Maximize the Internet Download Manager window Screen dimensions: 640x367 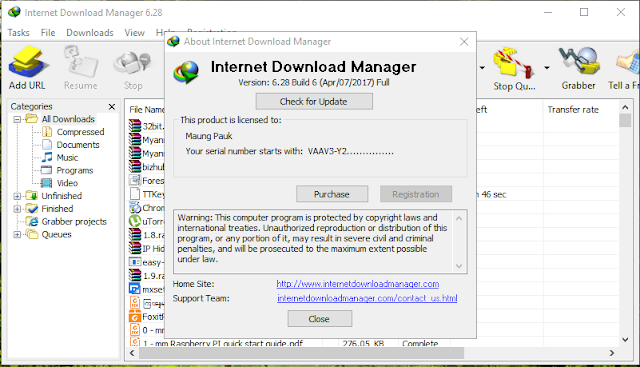[x=584, y=12]
